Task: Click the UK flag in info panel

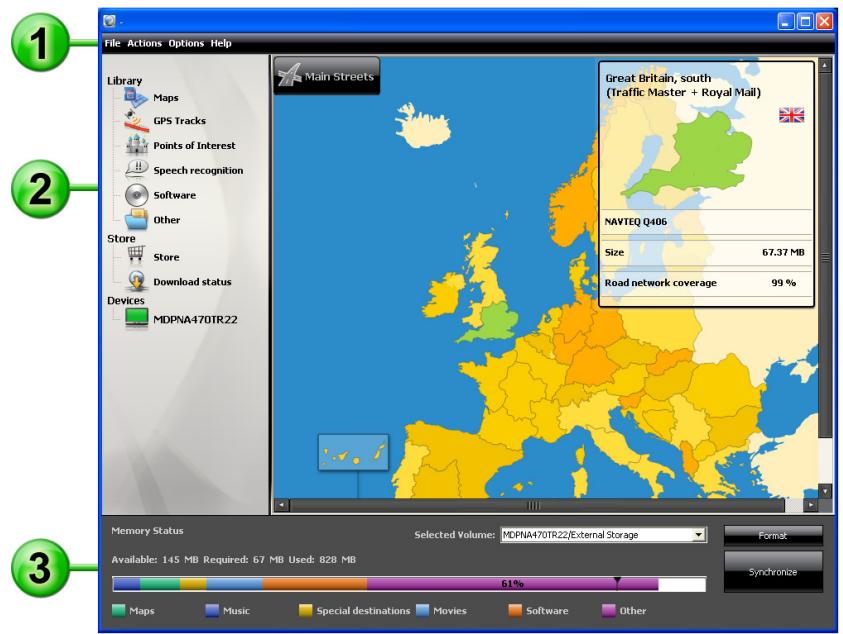Action: pyautogui.click(x=791, y=115)
